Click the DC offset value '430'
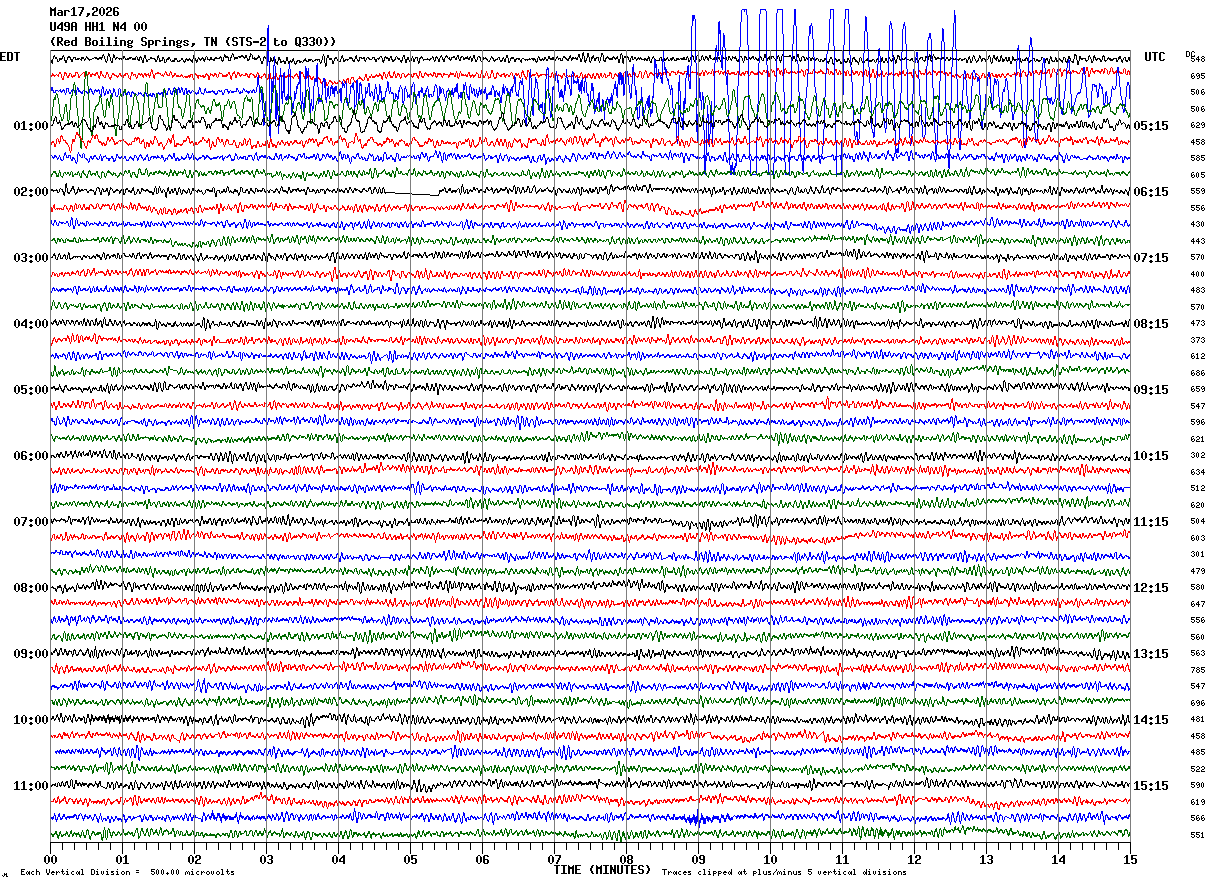The width and height of the screenshot is (1210, 886). (x=1197, y=225)
